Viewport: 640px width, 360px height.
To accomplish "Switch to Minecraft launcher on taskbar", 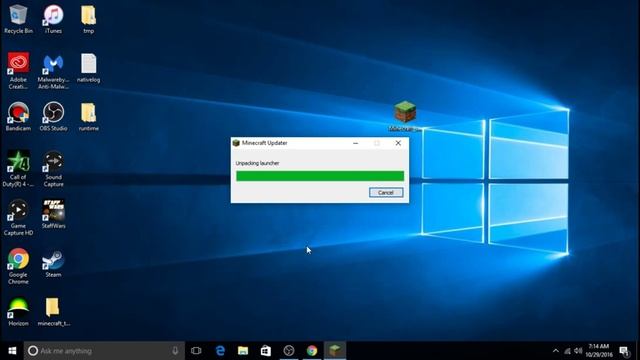I will pos(335,351).
